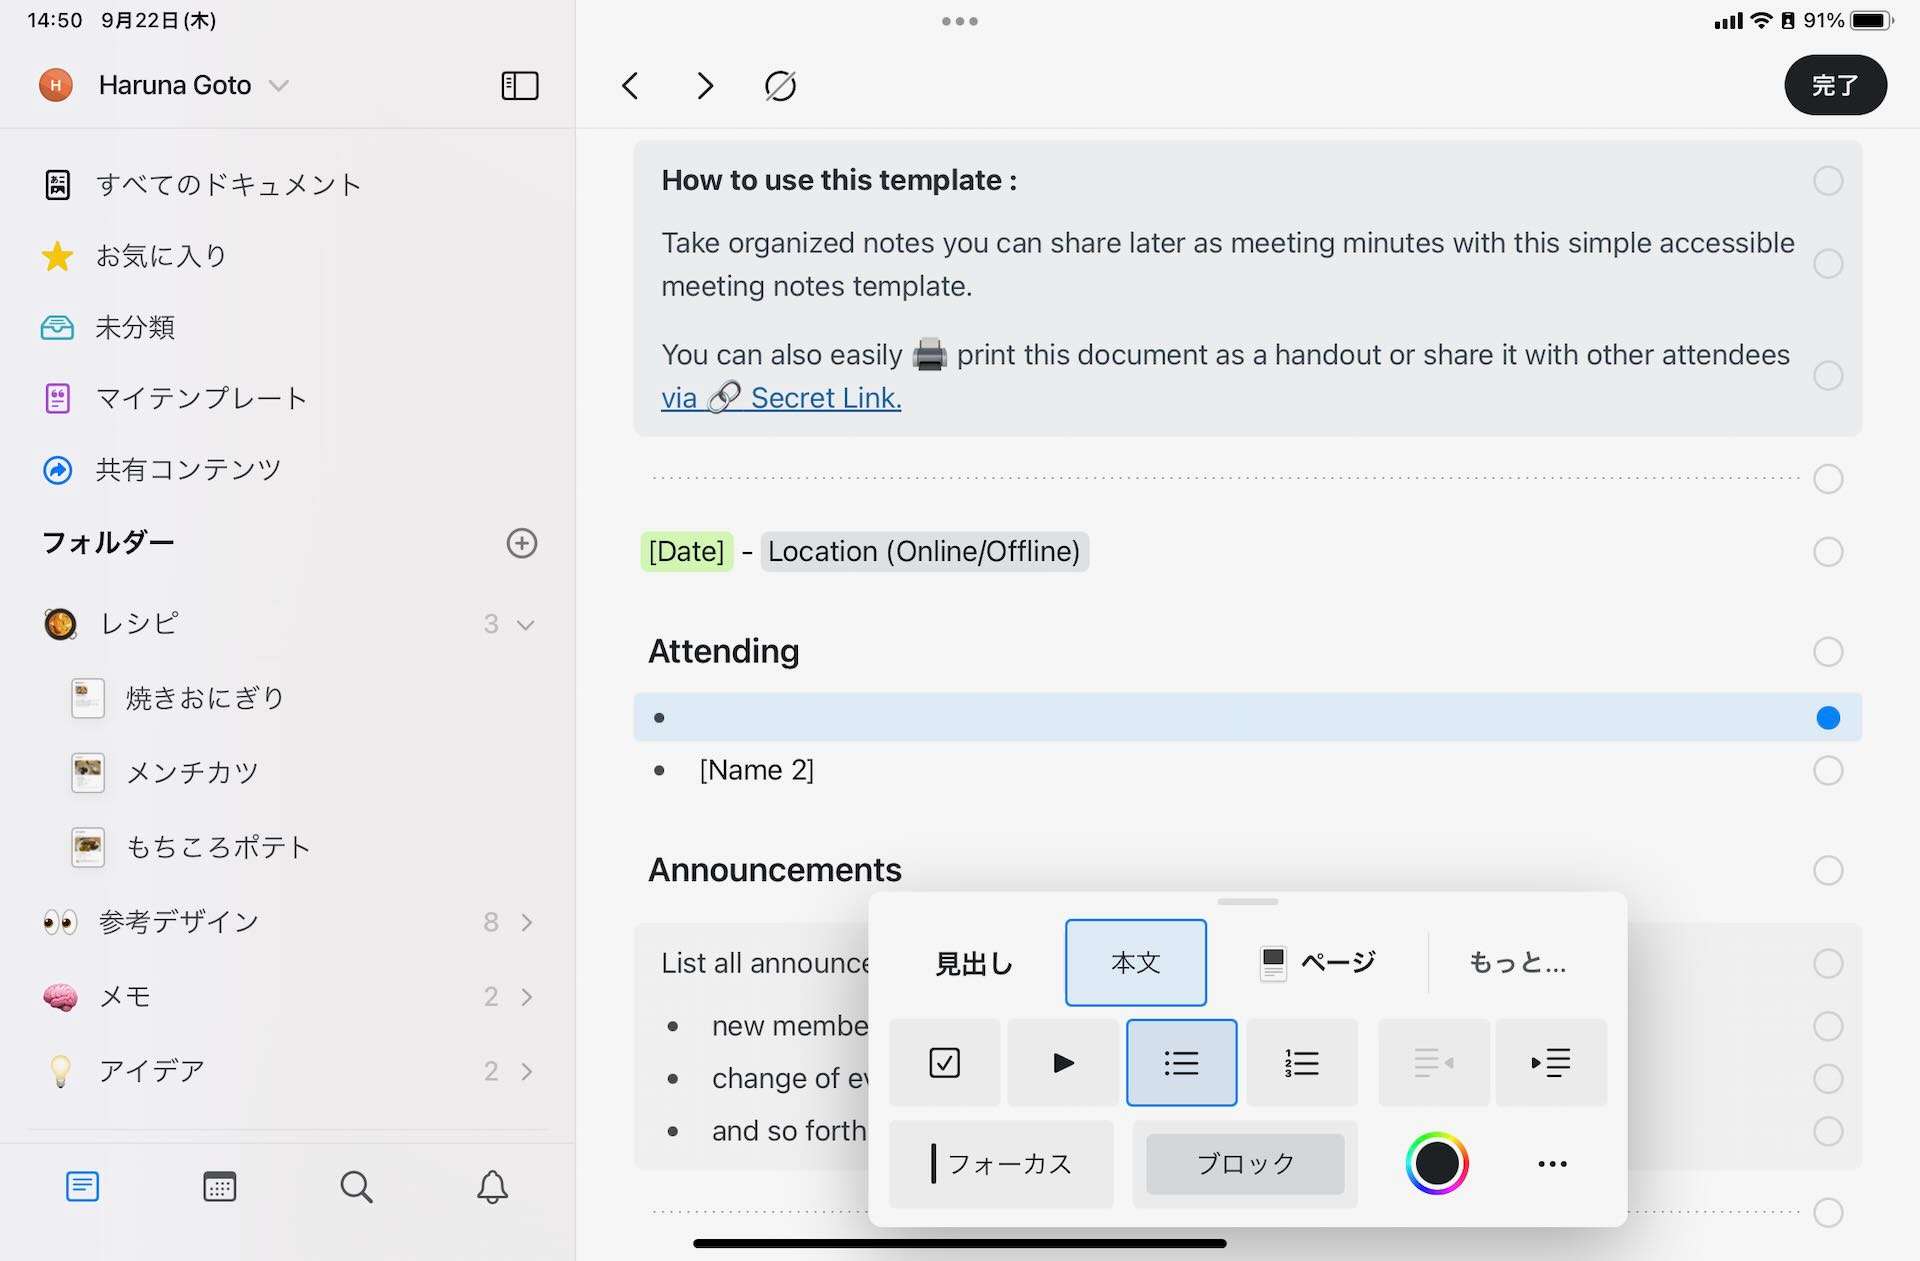The image size is (1920, 1261).
Task: Open the calendar icon in bottom bar
Action: click(x=219, y=1187)
